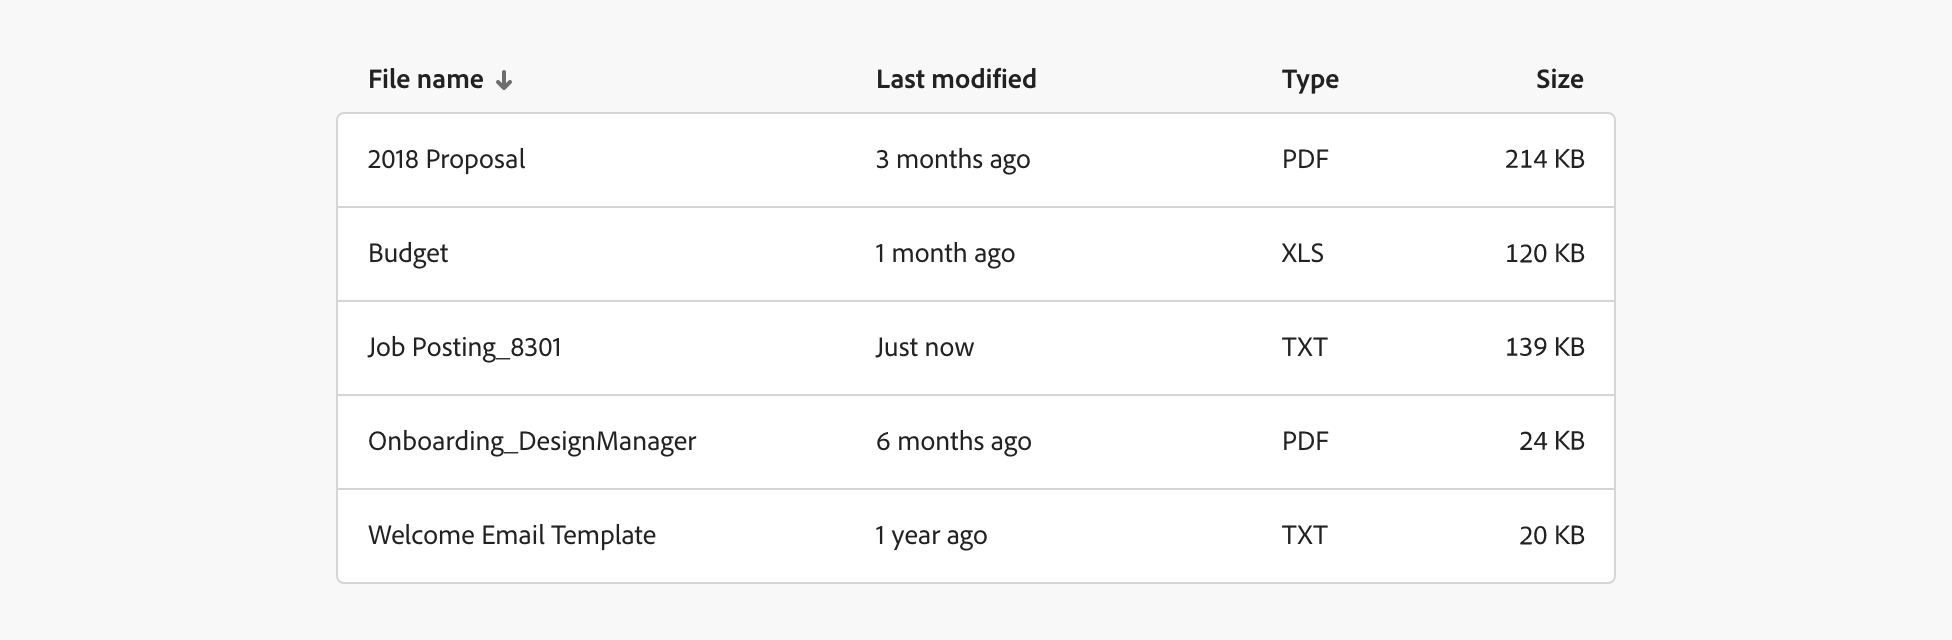1952x640 pixels.
Task: Click the '6 months ago' modified cell
Action: pos(954,442)
